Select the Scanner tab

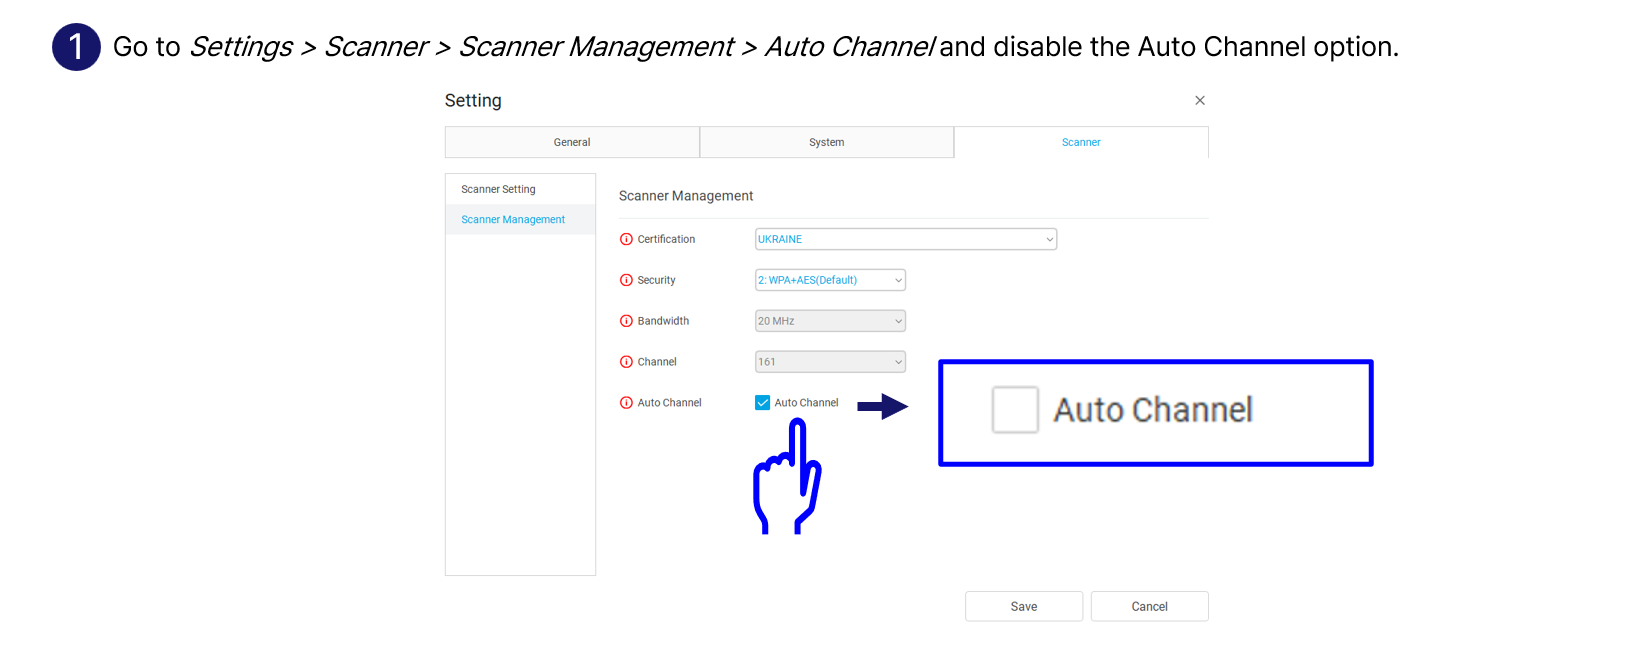click(1081, 142)
